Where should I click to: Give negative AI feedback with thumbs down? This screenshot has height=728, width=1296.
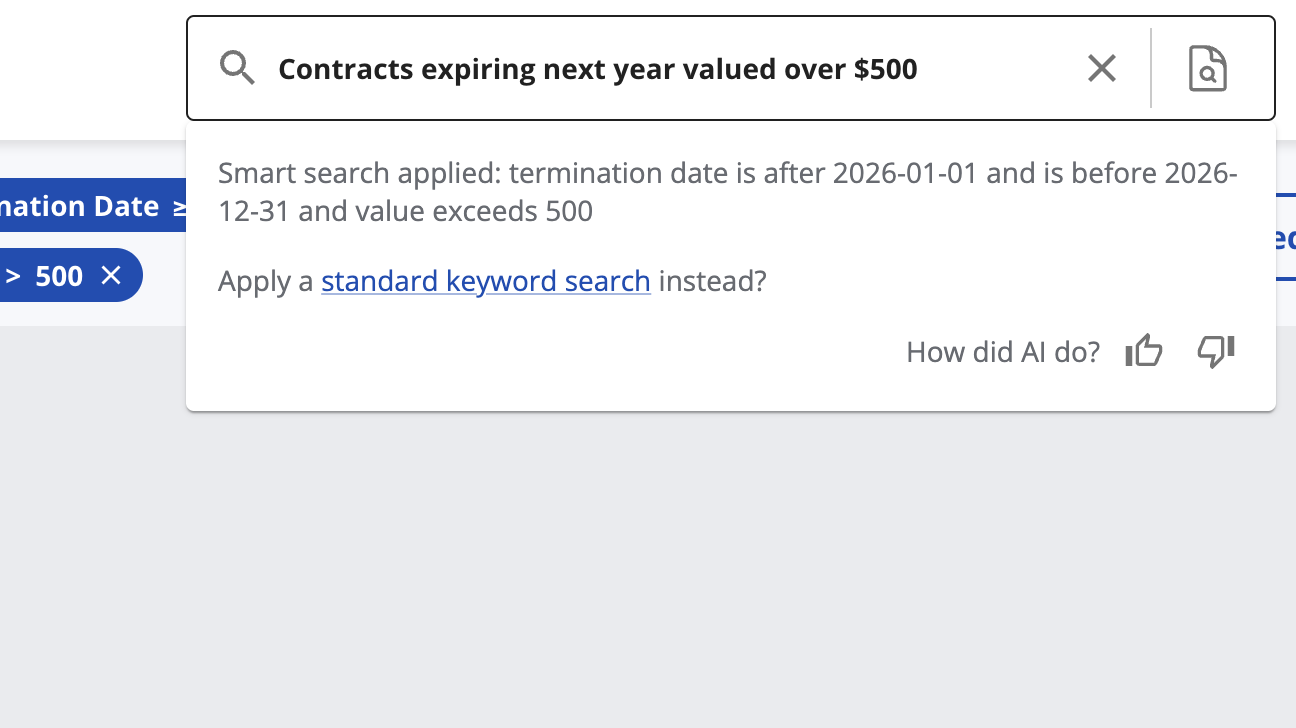[x=1215, y=352]
